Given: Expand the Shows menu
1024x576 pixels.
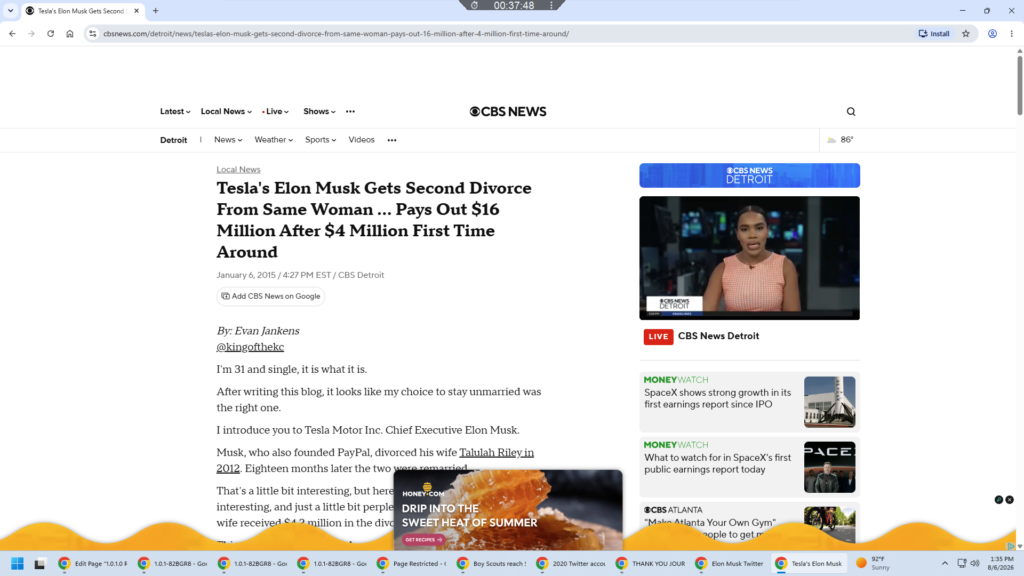Looking at the screenshot, I should tap(319, 112).
